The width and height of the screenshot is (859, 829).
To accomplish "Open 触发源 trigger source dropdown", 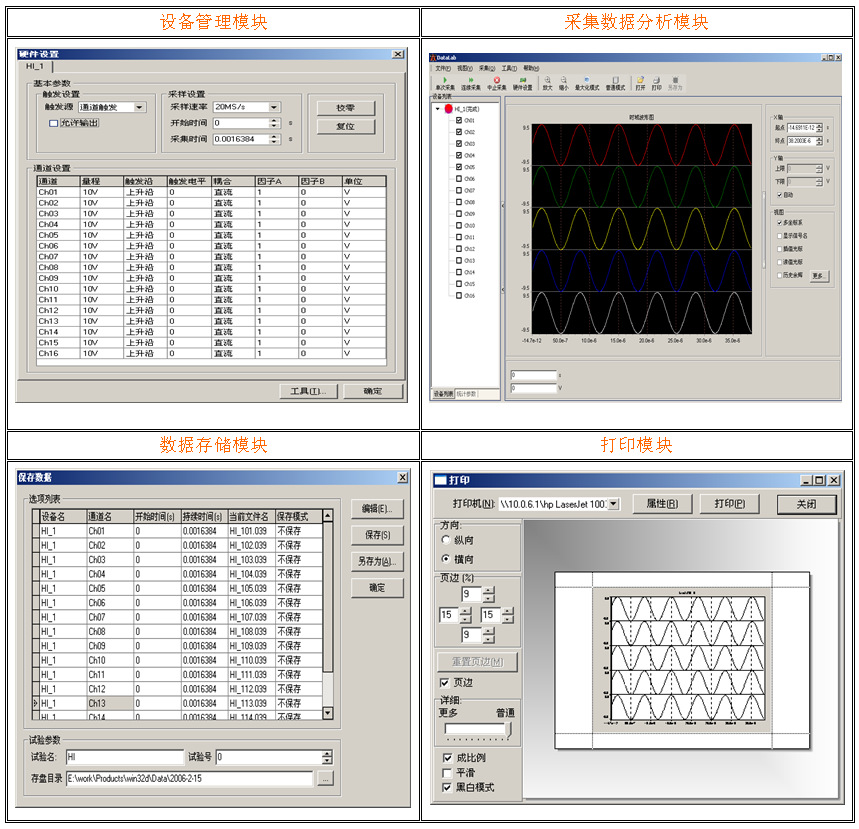I will pos(140,107).
